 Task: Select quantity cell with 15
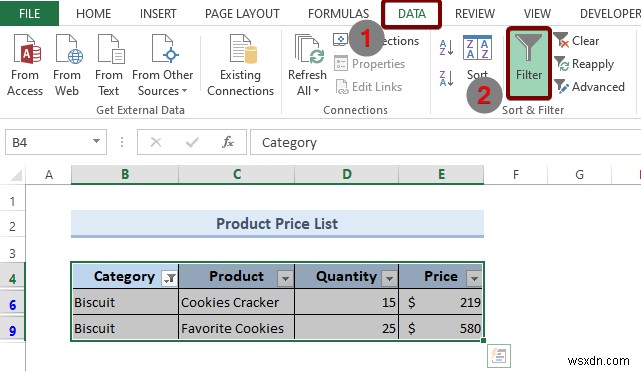pyautogui.click(x=347, y=302)
